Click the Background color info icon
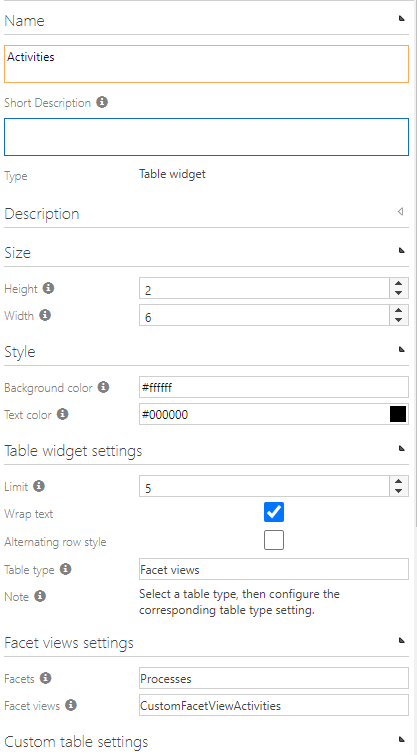 103,387
